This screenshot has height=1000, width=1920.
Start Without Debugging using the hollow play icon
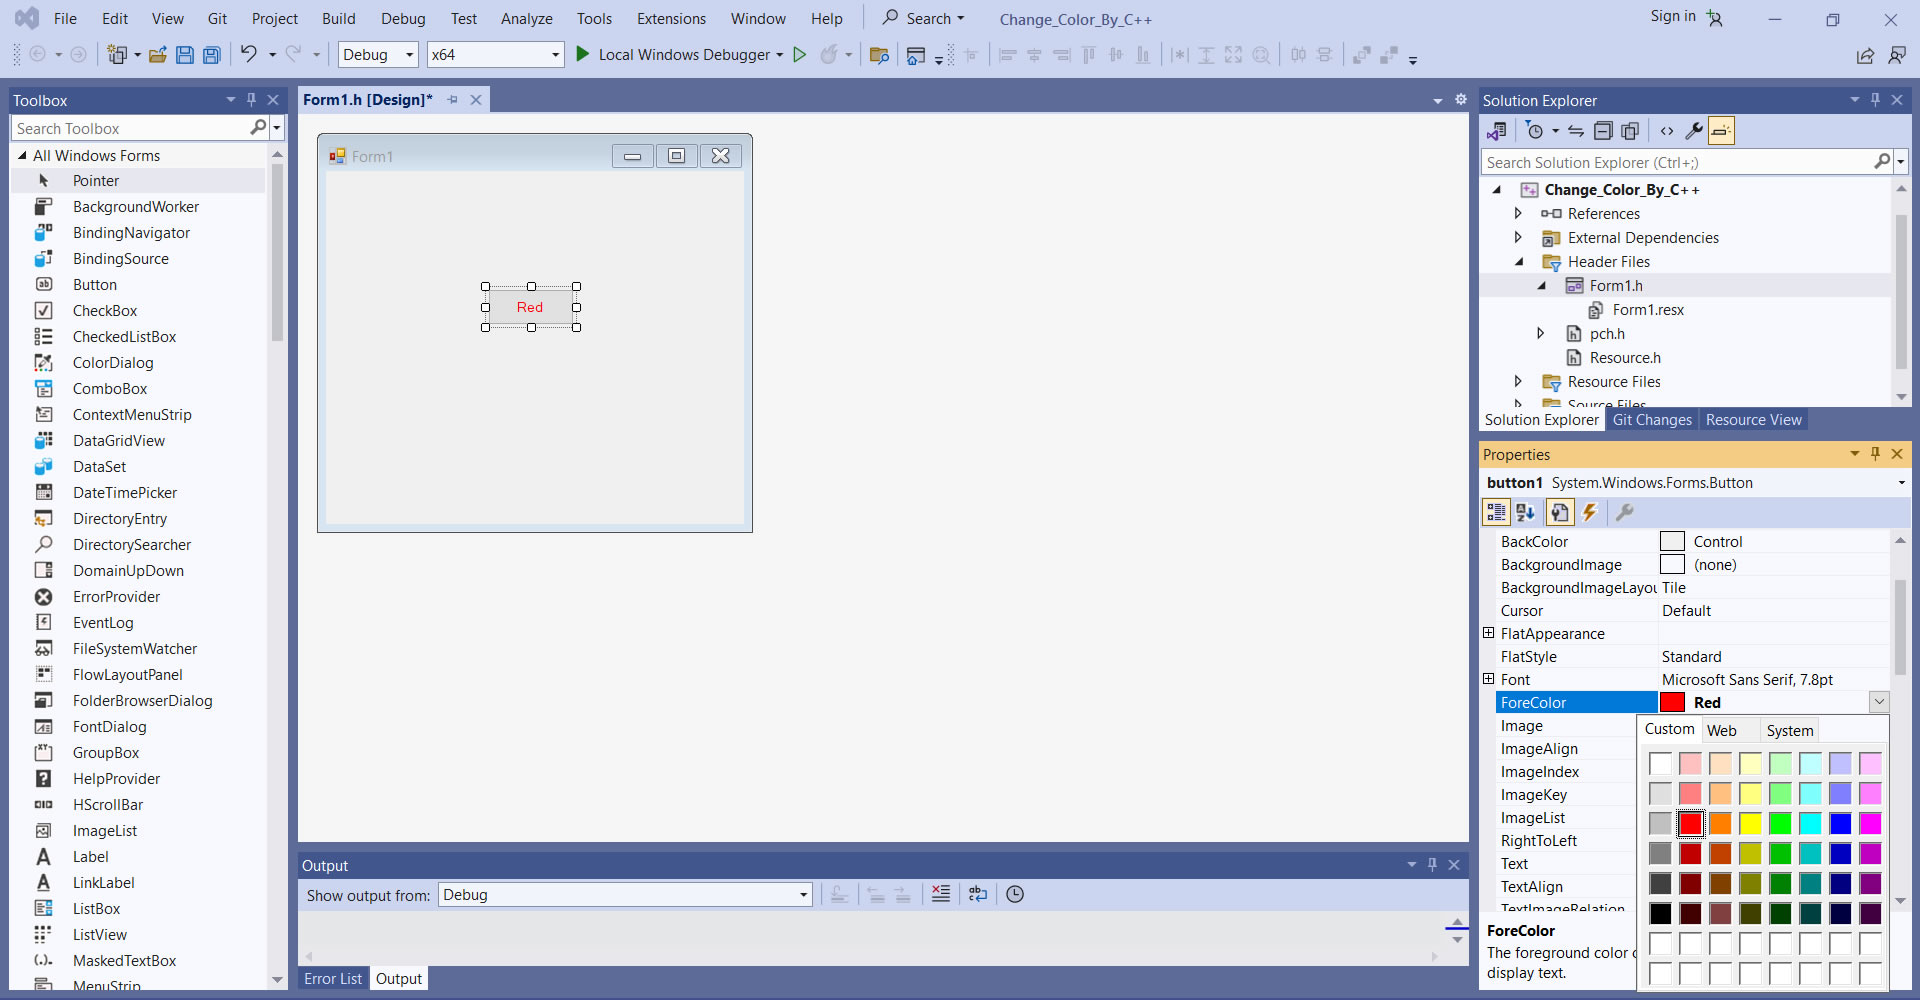coord(799,55)
